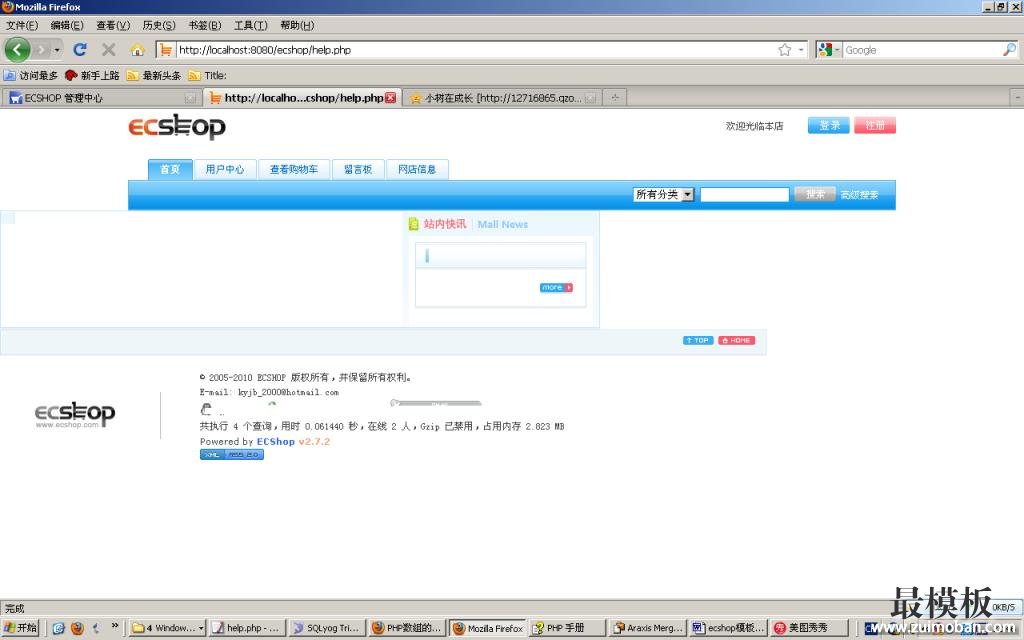The image size is (1024, 640).
Task: Switch to PHP数组的 Firefox taskbar item
Action: (406, 628)
